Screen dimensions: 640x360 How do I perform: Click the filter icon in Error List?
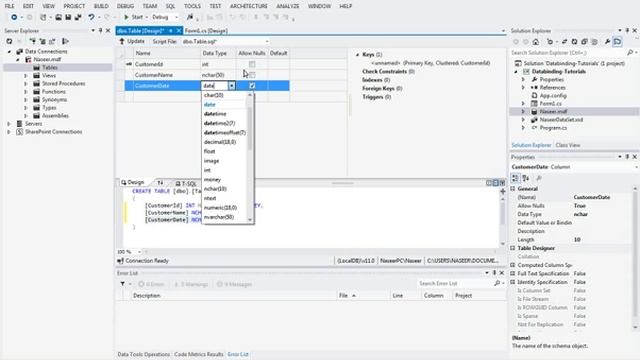pyautogui.click(x=122, y=284)
